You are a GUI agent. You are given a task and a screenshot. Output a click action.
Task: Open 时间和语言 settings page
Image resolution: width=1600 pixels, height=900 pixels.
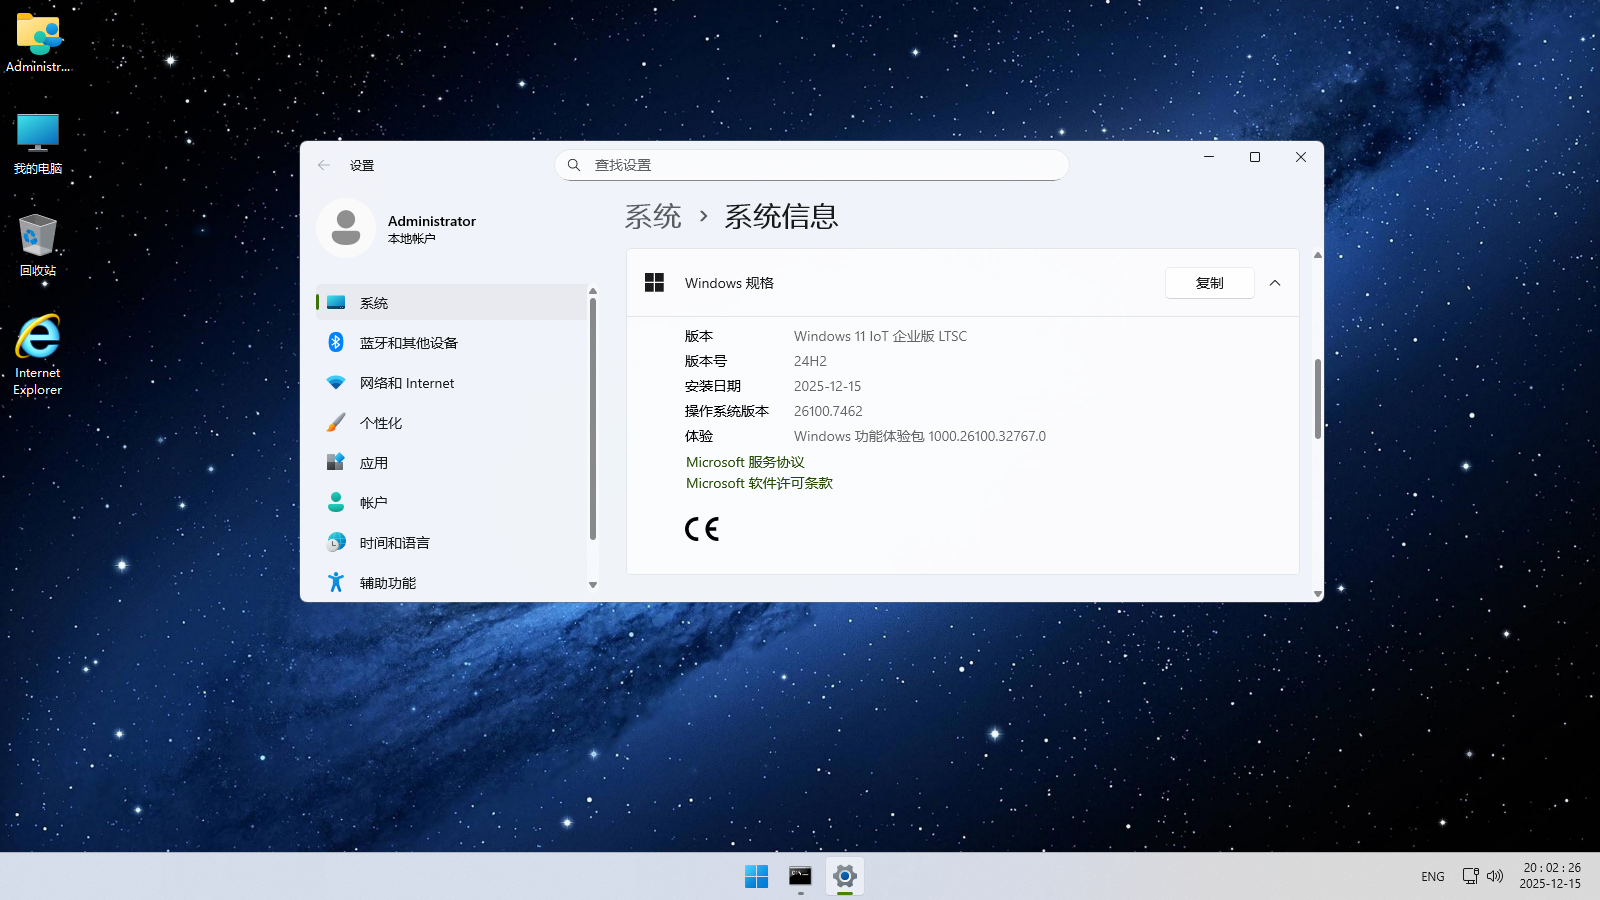click(451, 543)
